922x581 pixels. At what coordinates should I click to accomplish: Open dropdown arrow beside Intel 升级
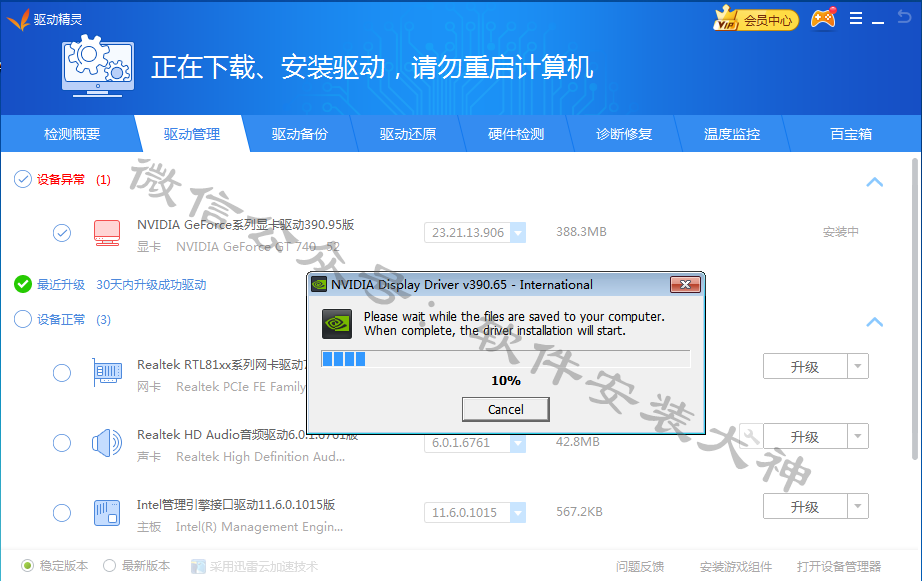coord(858,506)
